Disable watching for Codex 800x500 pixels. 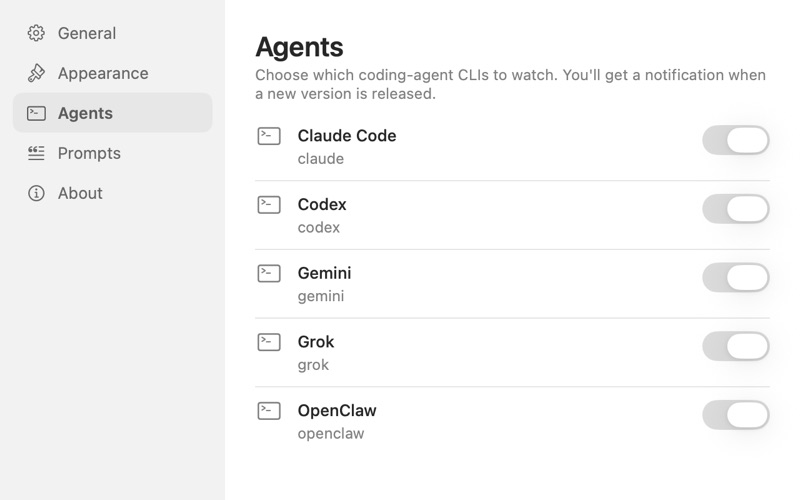point(736,209)
